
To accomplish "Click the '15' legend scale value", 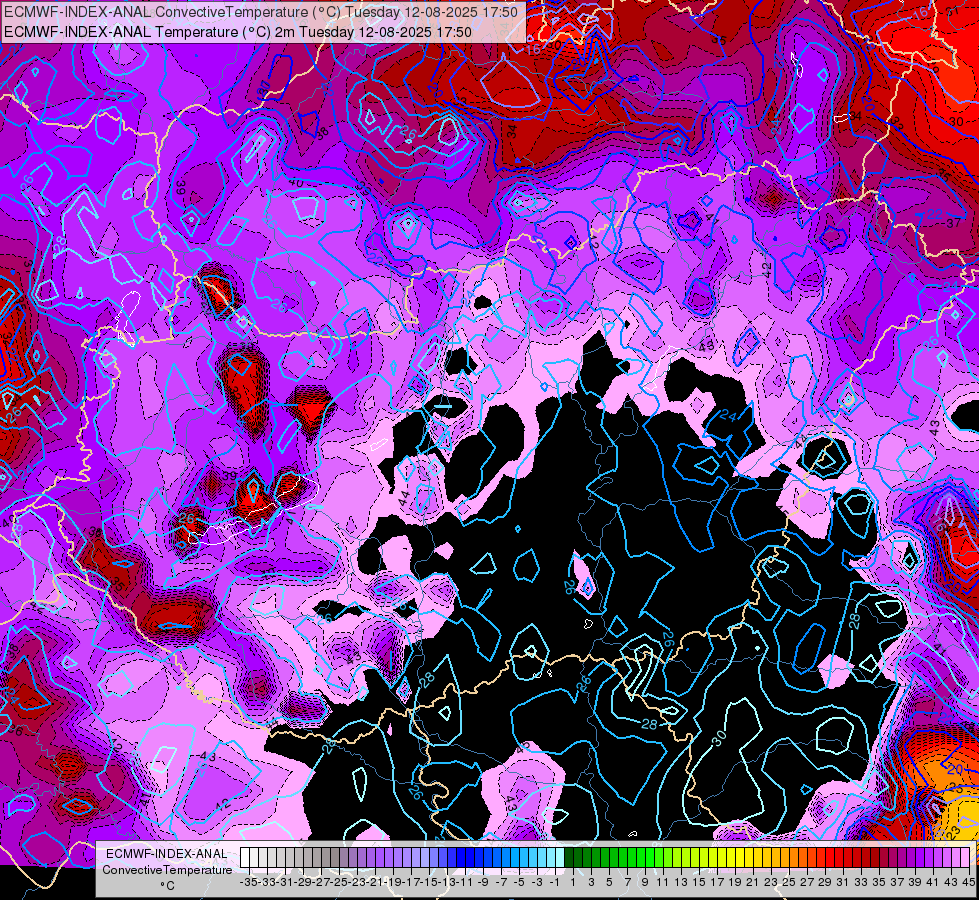I will pyautogui.click(x=699, y=882).
